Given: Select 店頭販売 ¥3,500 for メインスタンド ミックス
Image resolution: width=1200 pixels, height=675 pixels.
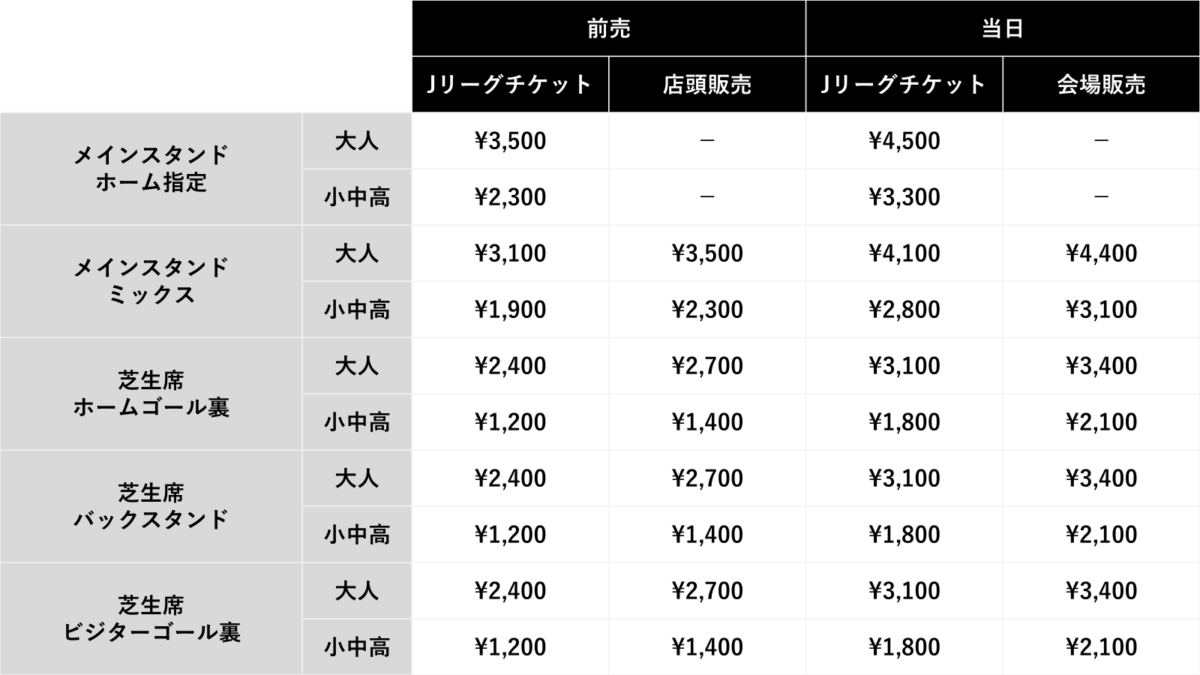Looking at the screenshot, I should click(x=706, y=254).
